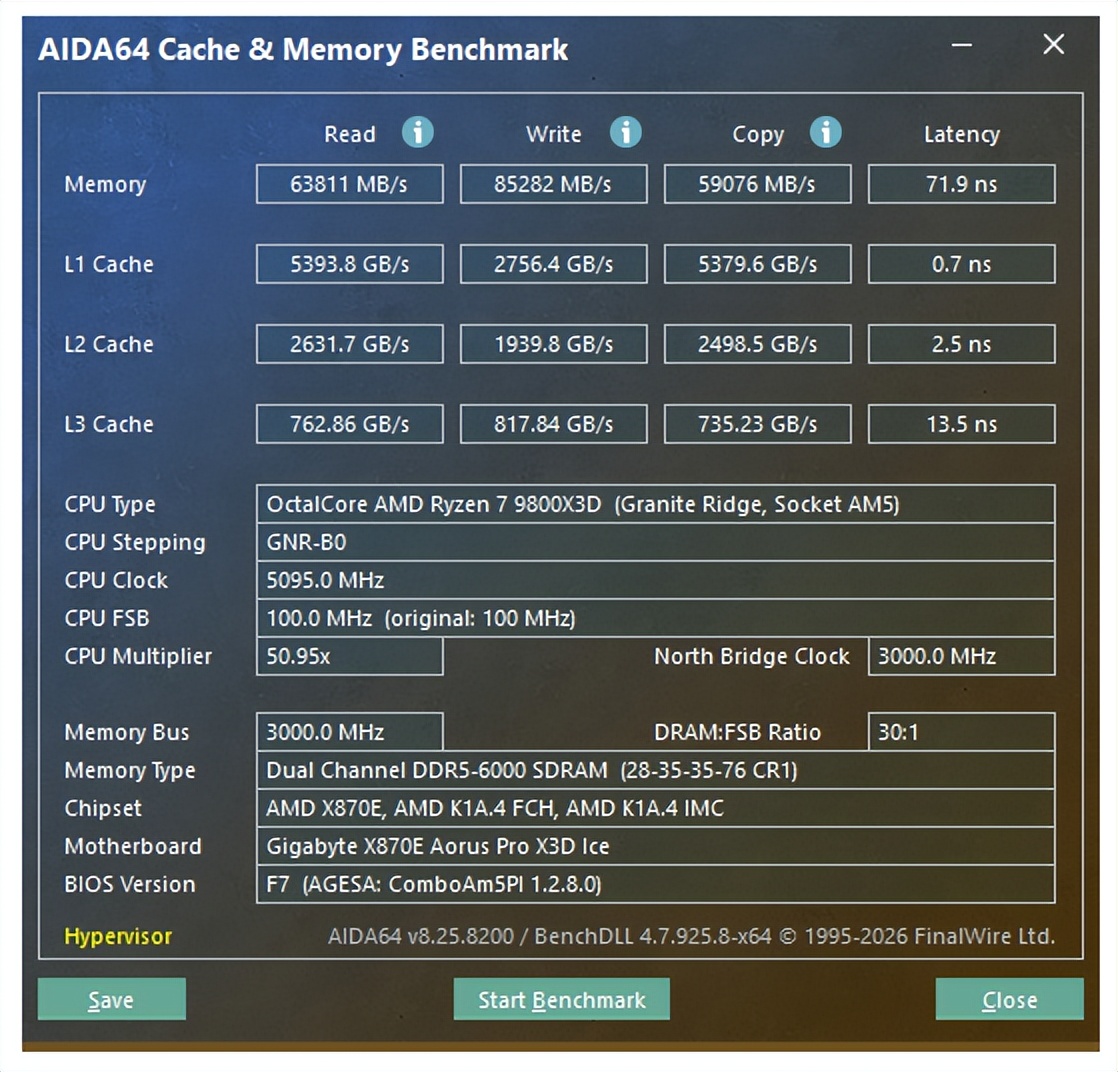Click Start Benchmark button
Screen dimensions: 1118x1072
[561, 999]
